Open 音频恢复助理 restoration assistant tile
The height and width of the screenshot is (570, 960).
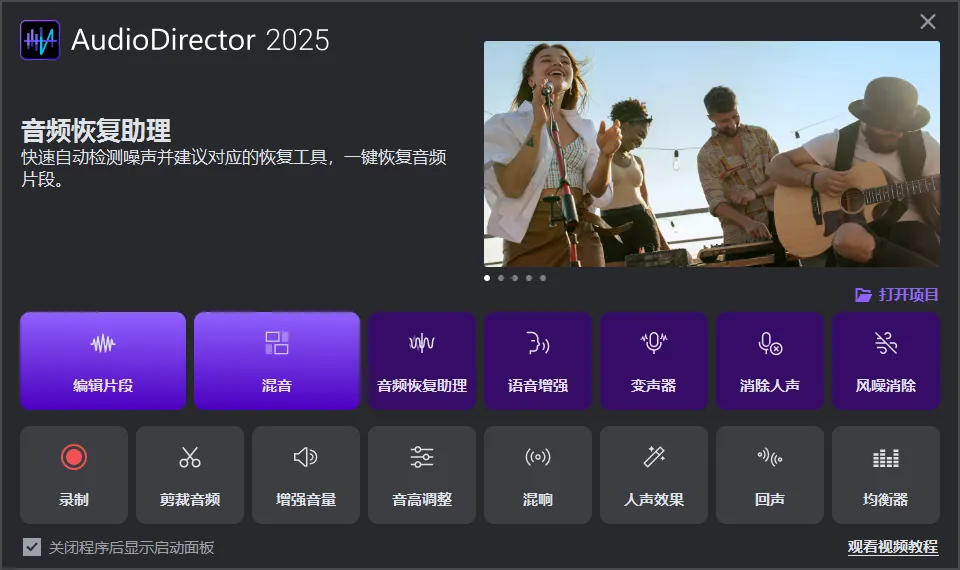tap(422, 361)
